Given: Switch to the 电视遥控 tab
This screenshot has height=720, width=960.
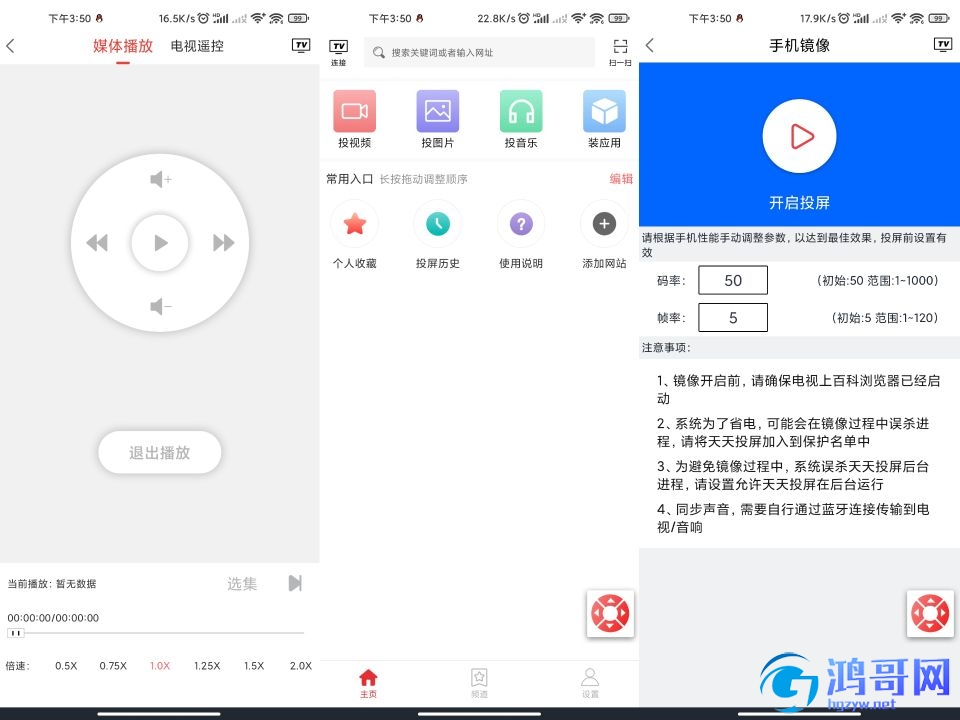Looking at the screenshot, I should point(197,46).
